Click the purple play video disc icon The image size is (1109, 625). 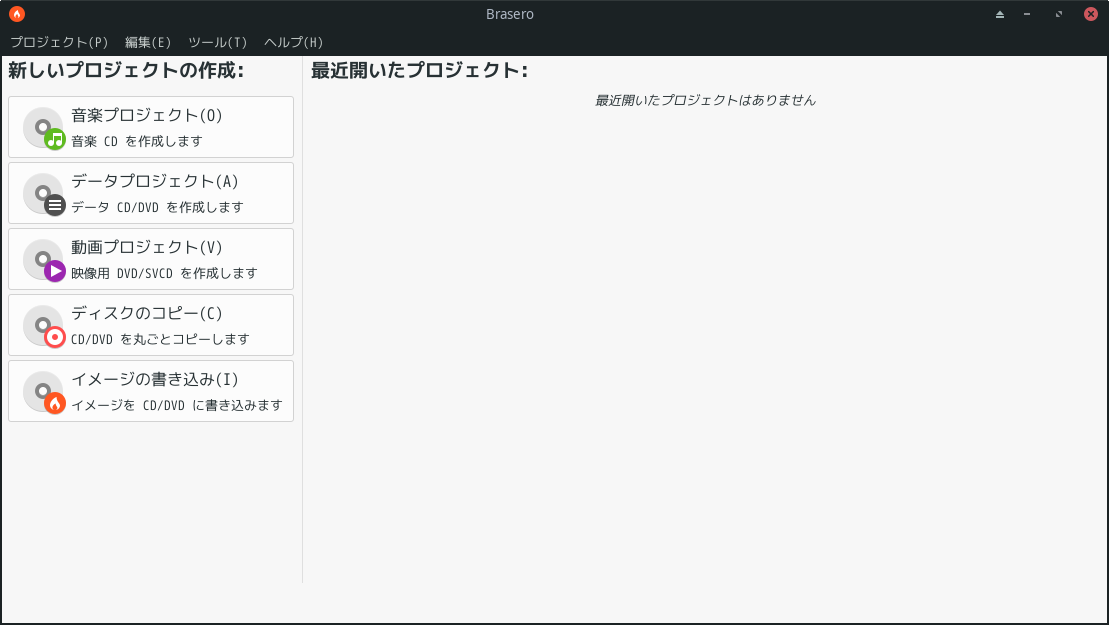44,259
